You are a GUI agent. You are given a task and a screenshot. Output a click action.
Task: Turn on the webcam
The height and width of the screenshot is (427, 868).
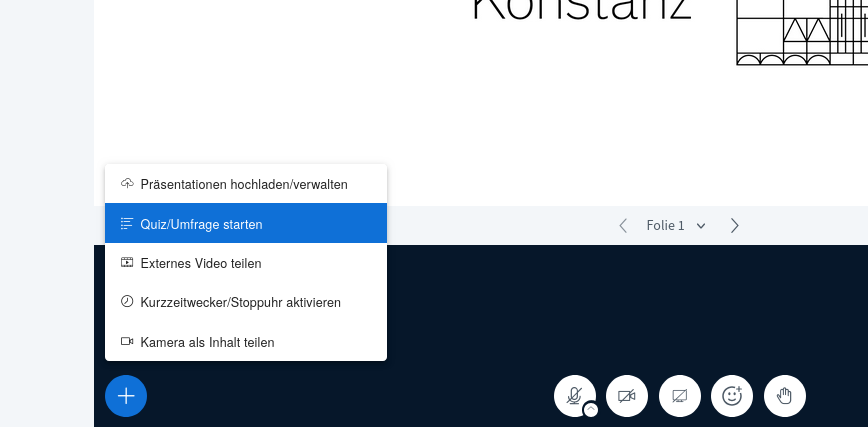click(x=627, y=396)
